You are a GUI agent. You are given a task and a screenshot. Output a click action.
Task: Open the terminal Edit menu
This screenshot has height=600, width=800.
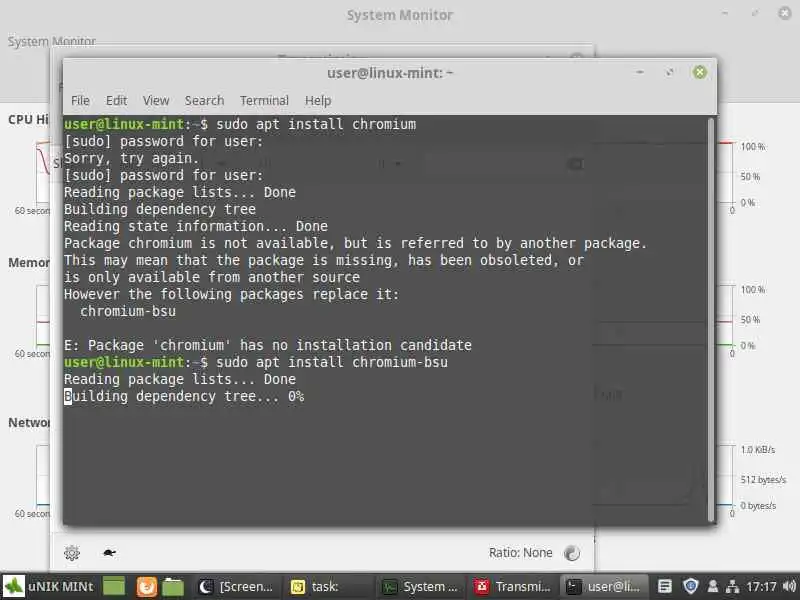(x=116, y=101)
